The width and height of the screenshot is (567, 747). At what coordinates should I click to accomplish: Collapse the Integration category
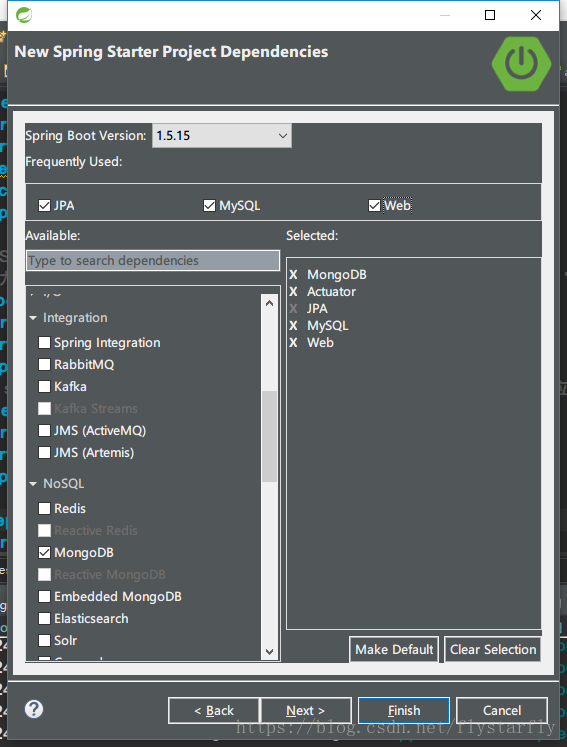pos(33,318)
